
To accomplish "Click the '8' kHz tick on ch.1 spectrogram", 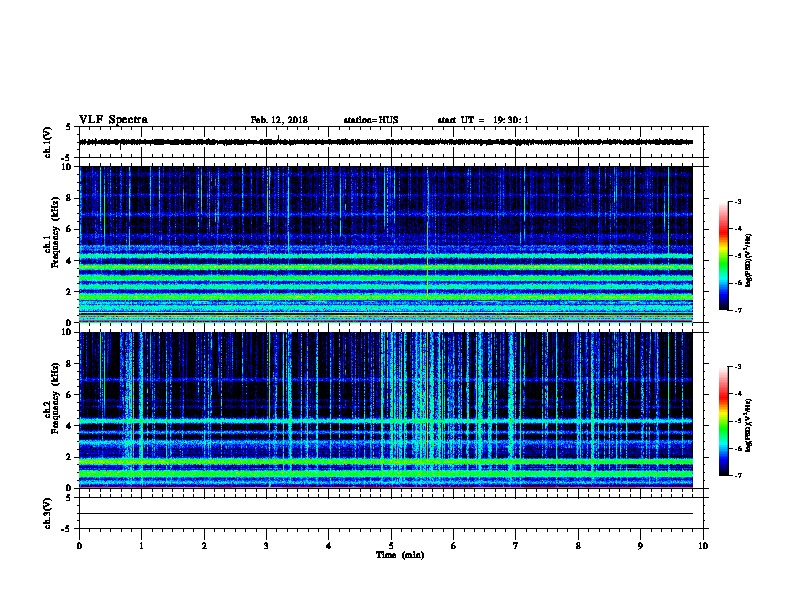I will 68,198.
